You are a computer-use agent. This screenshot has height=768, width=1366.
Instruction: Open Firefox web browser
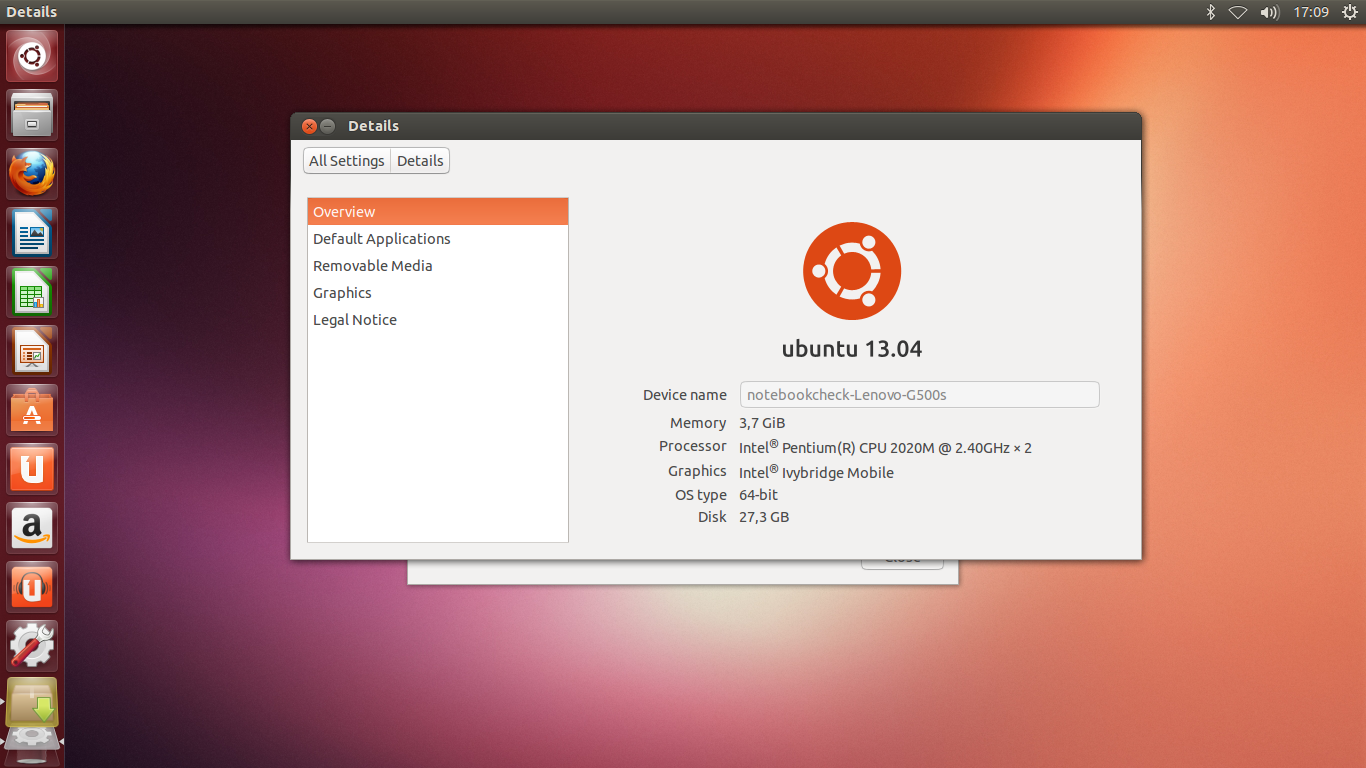(32, 174)
